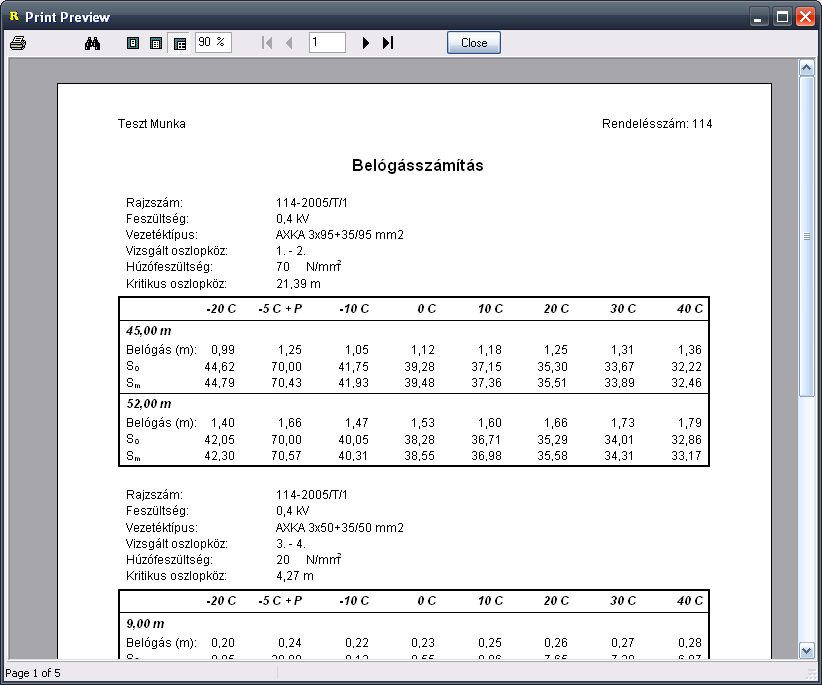Click the table cell '34,31'
The height and width of the screenshot is (685, 822).
(619, 456)
